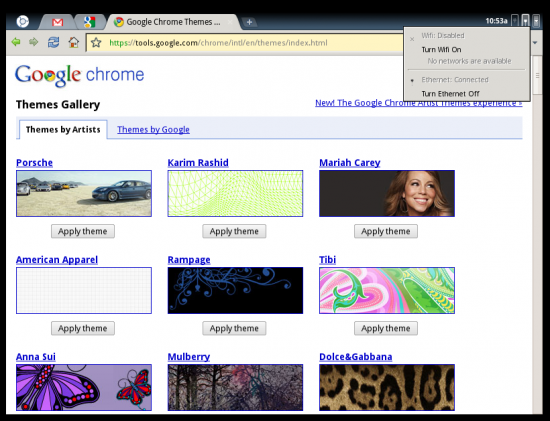Open the Porsche theme link
Viewport: 550px width, 421px height.
pos(34,163)
